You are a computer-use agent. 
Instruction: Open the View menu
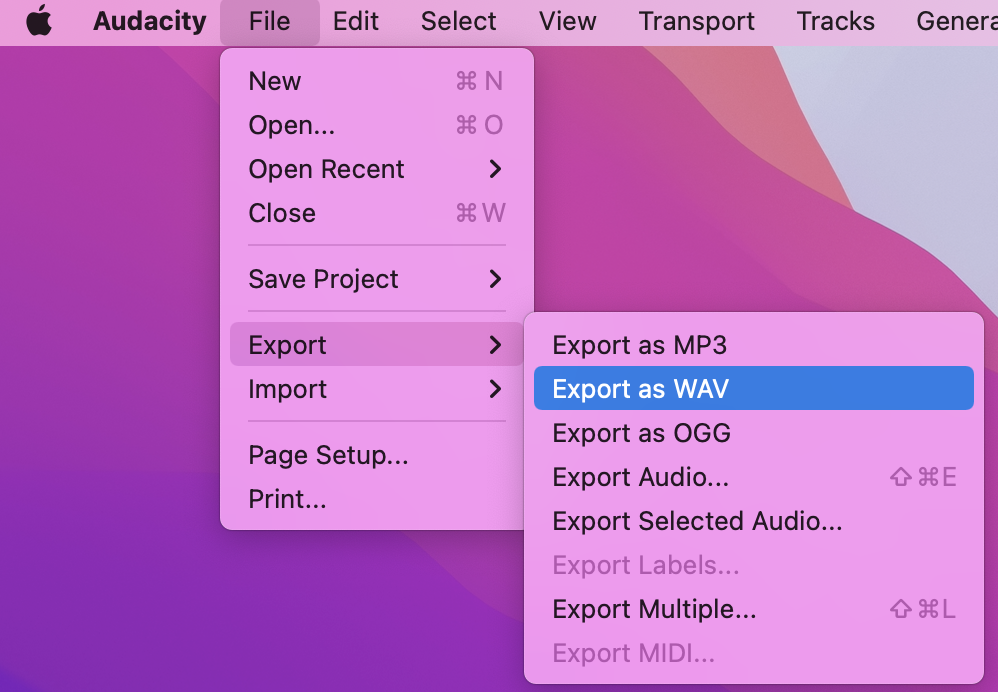[x=568, y=22]
